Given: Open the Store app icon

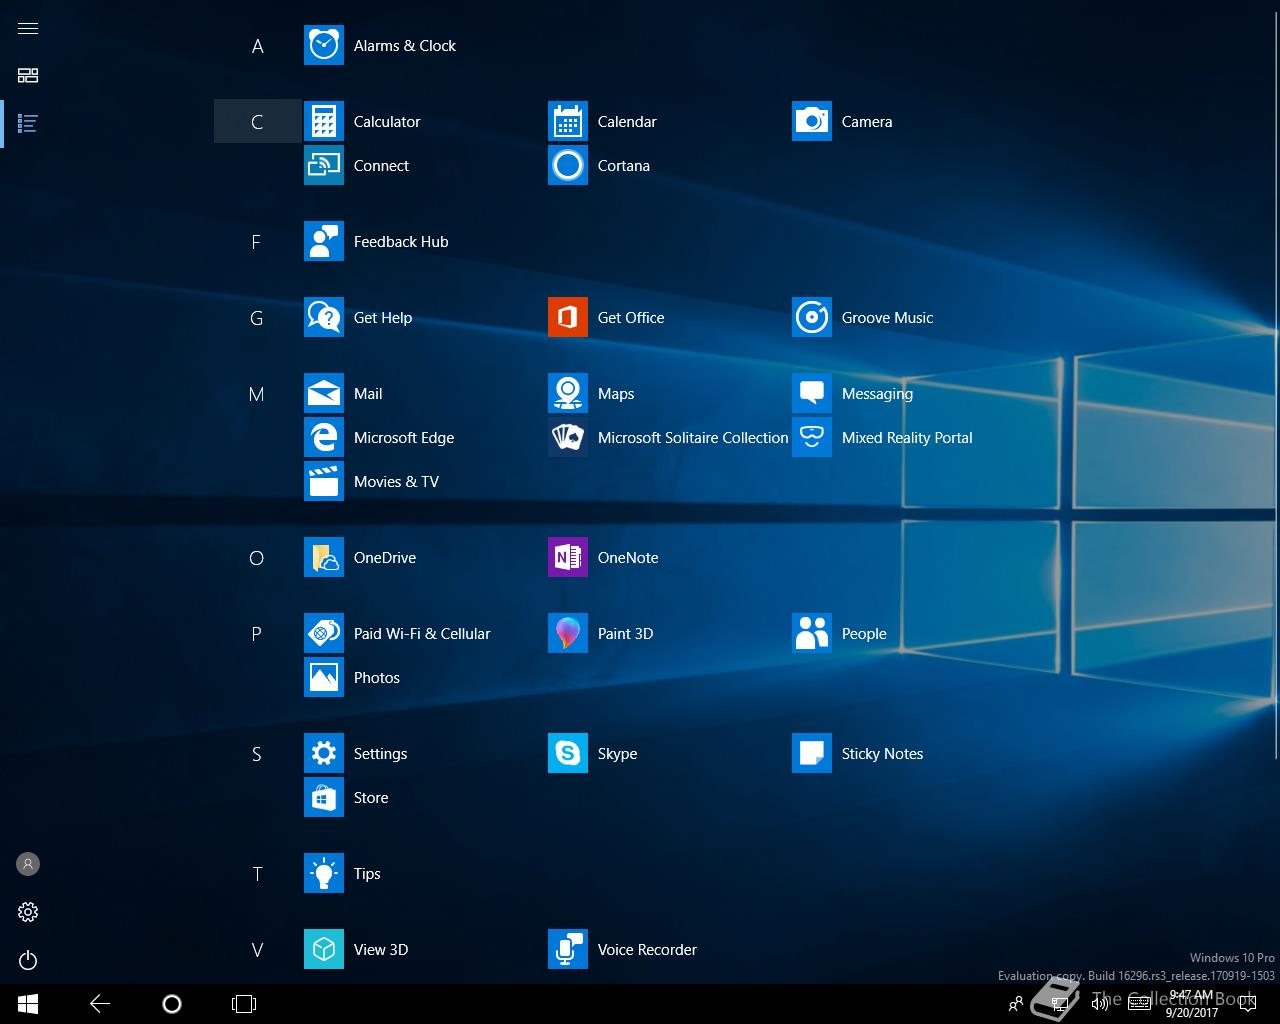Looking at the screenshot, I should (324, 798).
